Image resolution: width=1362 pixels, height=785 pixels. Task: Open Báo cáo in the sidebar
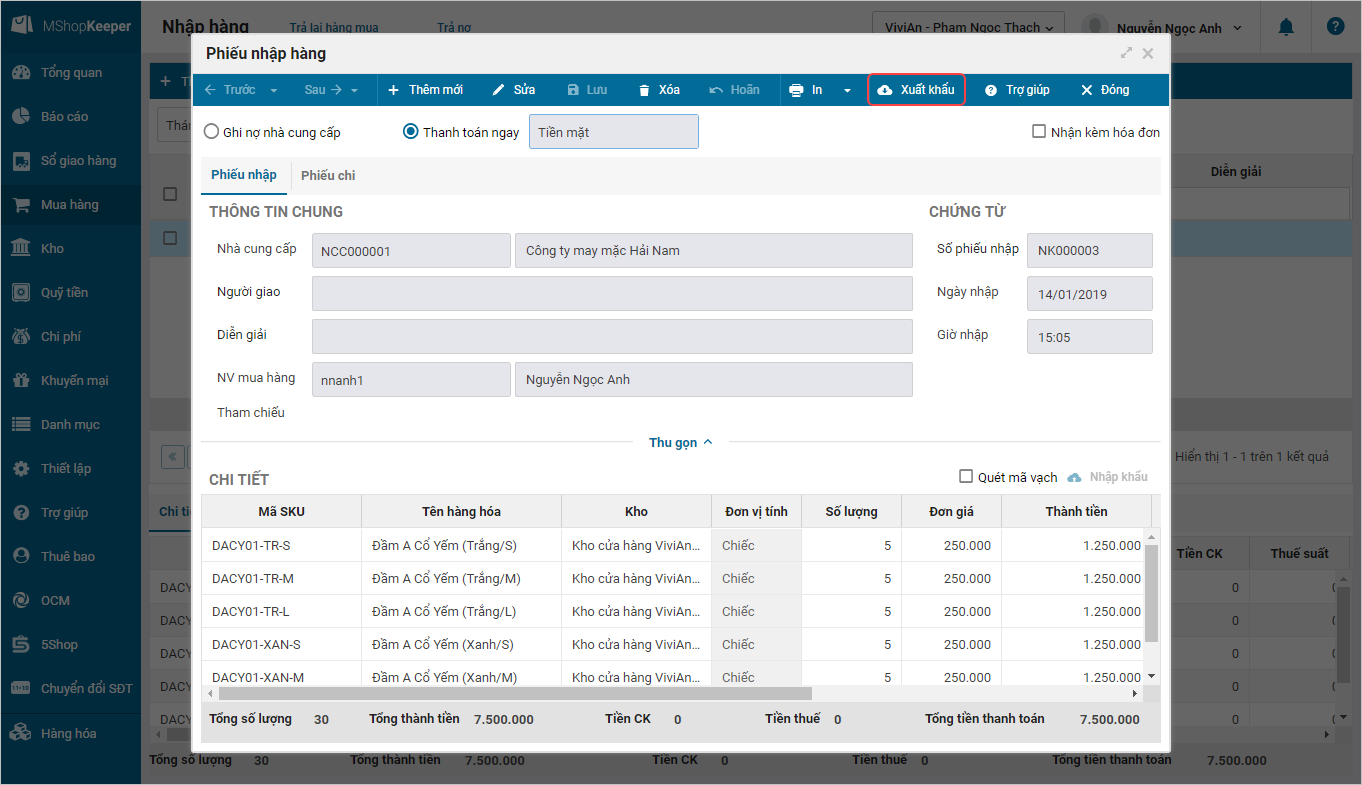tap(64, 117)
